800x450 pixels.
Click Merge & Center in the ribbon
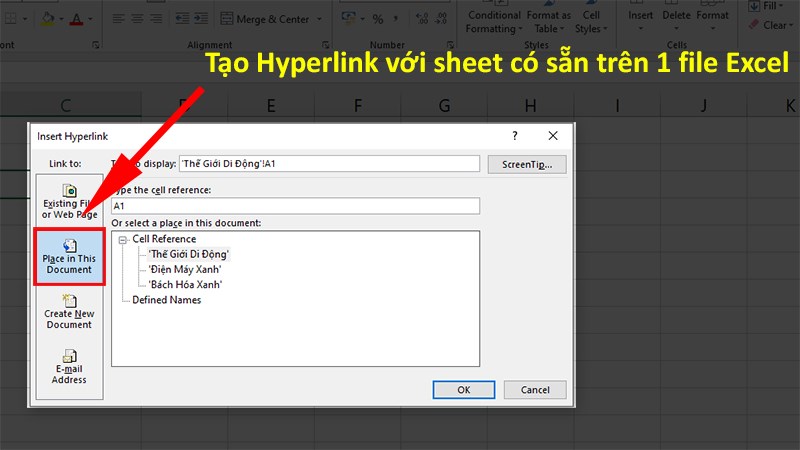tap(265, 19)
